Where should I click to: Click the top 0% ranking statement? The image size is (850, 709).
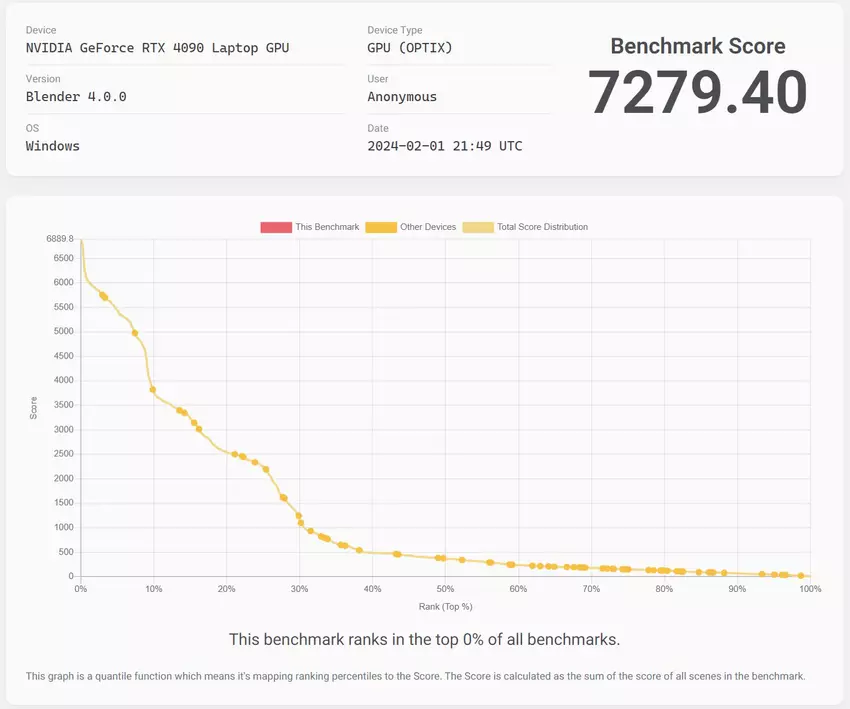point(424,639)
